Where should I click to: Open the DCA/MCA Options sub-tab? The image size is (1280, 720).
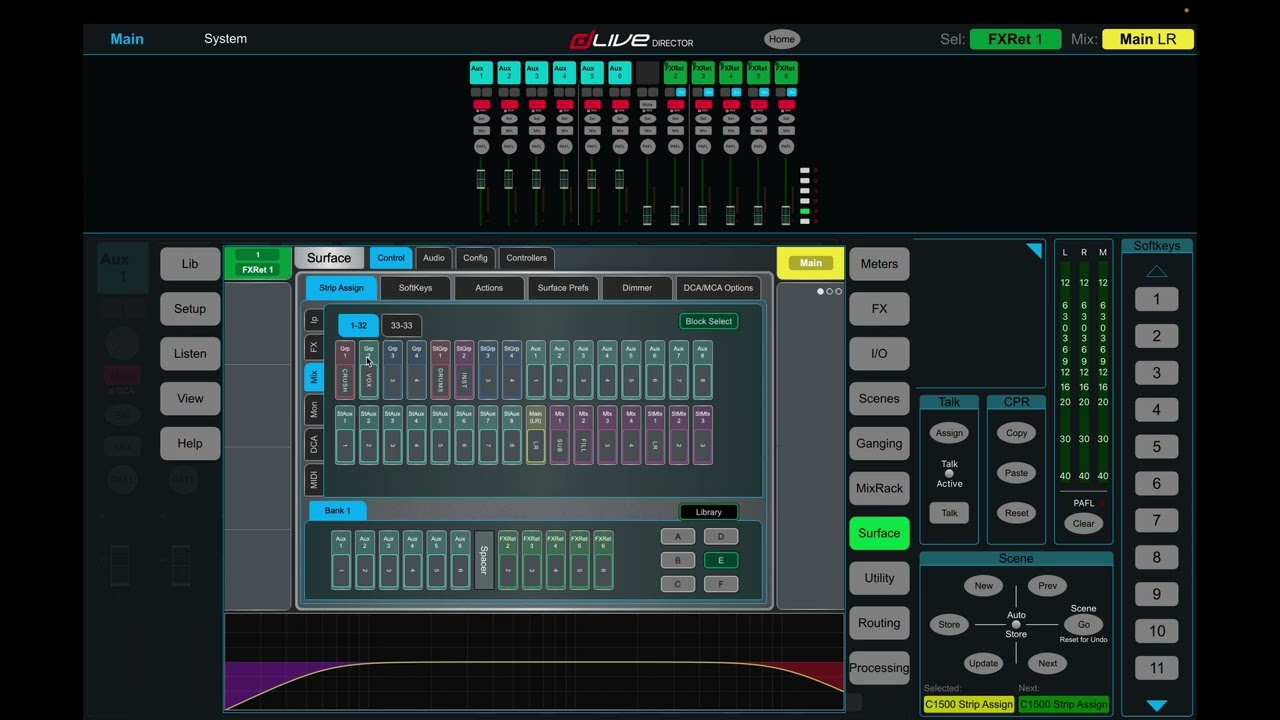click(718, 288)
